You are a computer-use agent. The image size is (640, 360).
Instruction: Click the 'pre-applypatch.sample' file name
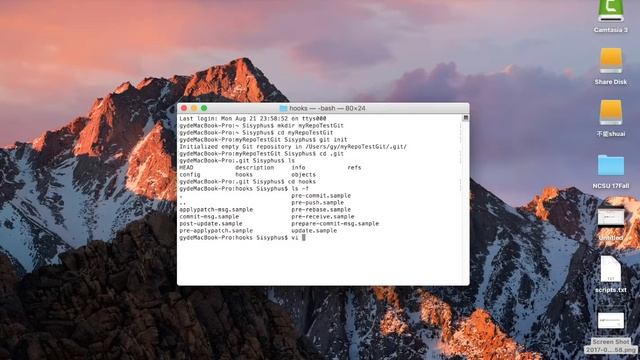click(216, 231)
